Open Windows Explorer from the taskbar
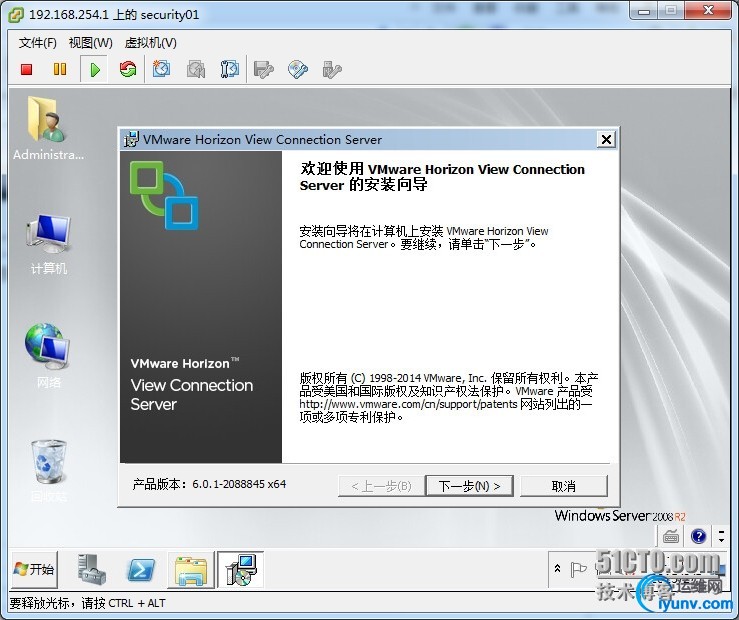739x620 pixels. [191, 571]
